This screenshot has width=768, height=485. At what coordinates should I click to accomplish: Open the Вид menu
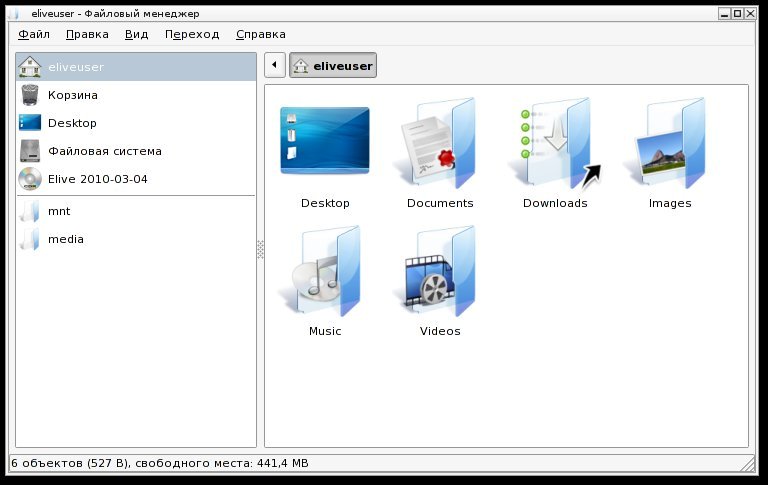click(x=136, y=34)
